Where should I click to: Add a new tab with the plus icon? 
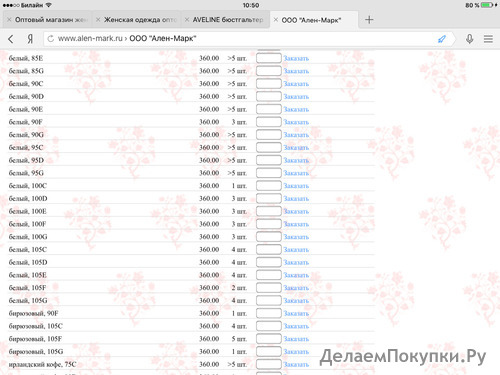(369, 20)
